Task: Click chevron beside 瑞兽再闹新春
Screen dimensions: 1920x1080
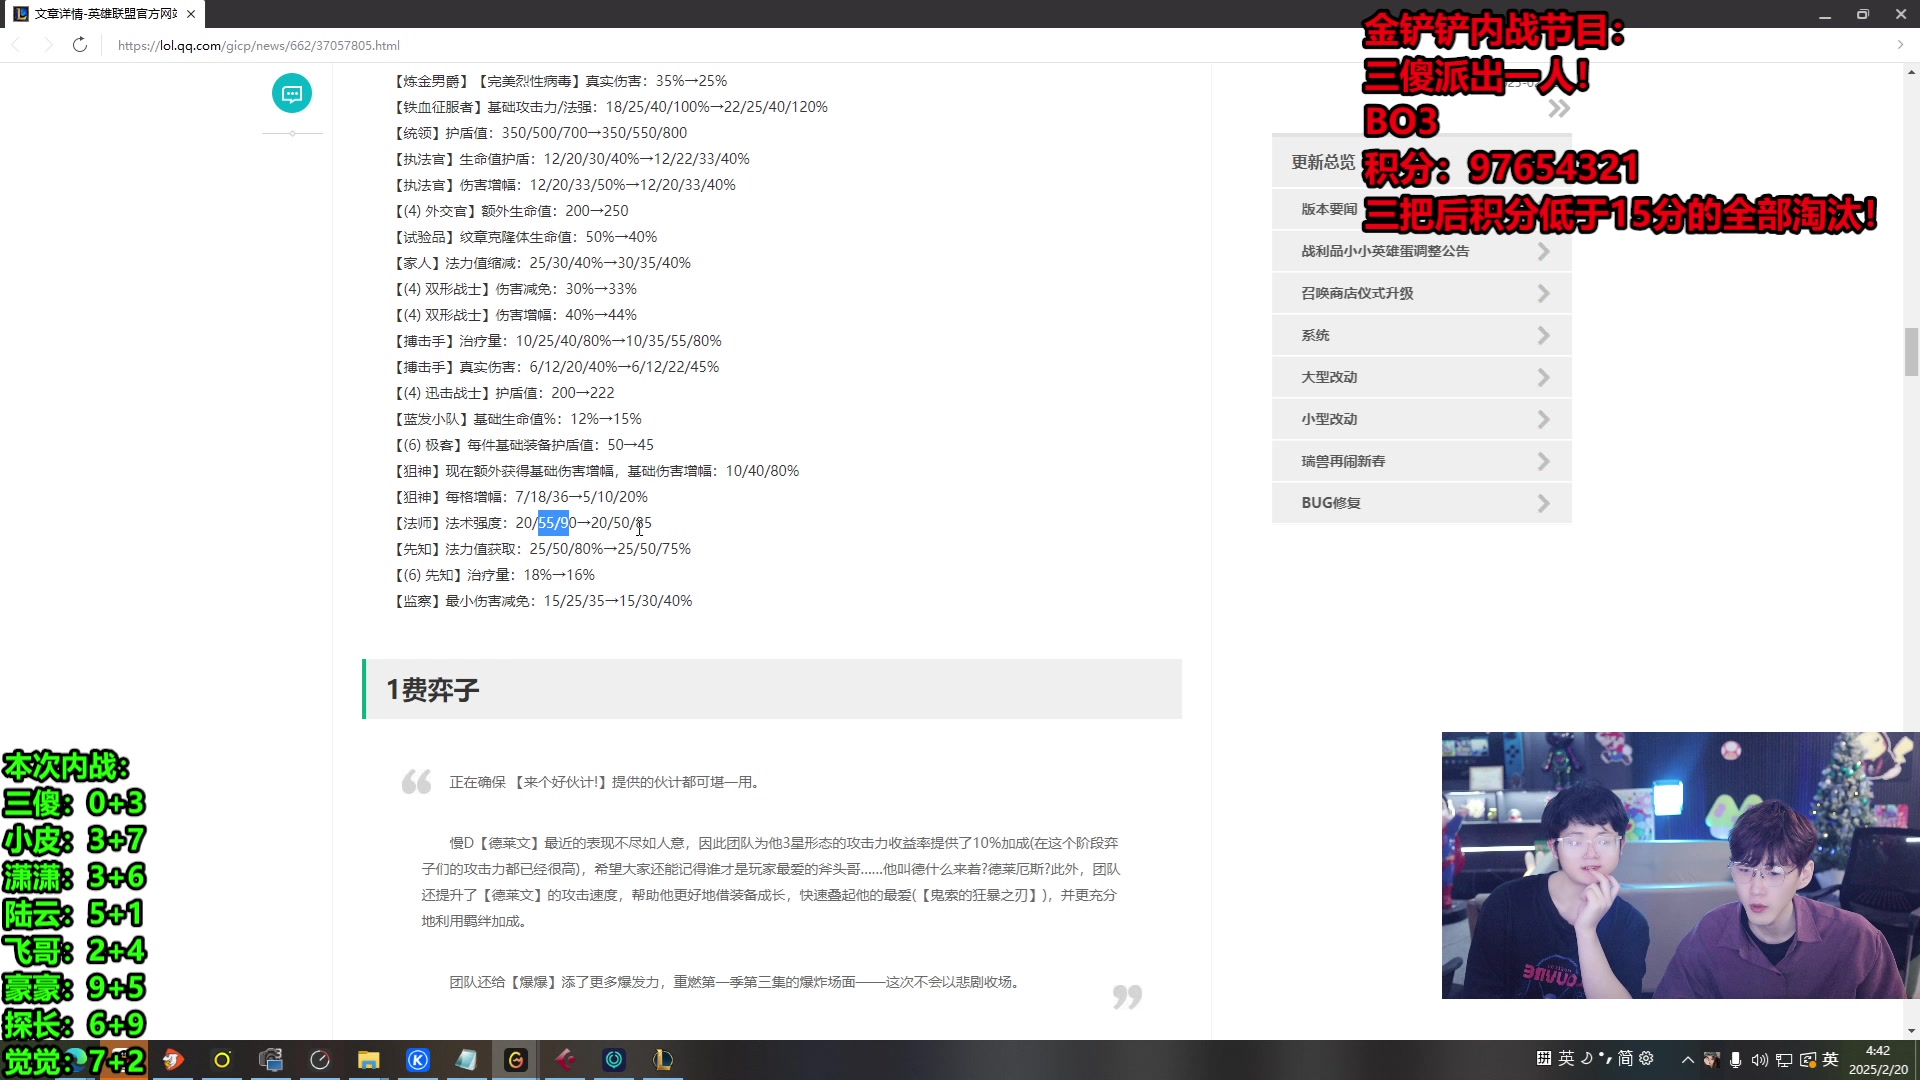Action: tap(1543, 461)
